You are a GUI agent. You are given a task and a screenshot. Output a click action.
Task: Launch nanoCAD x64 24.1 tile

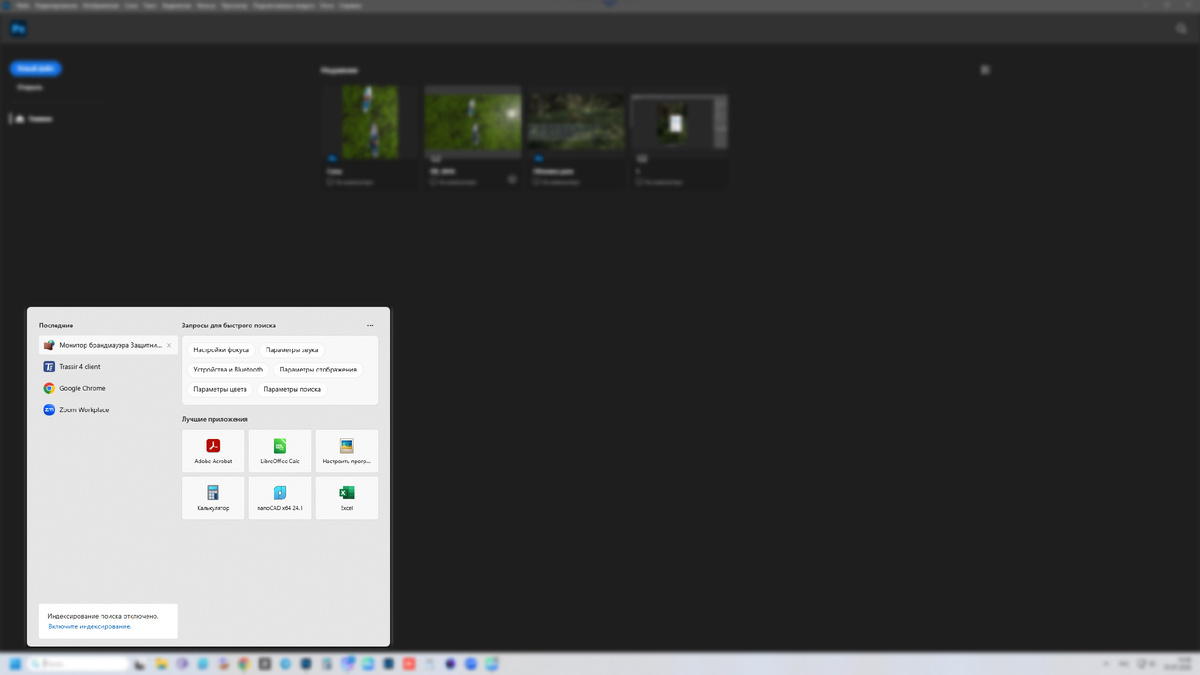pos(280,498)
